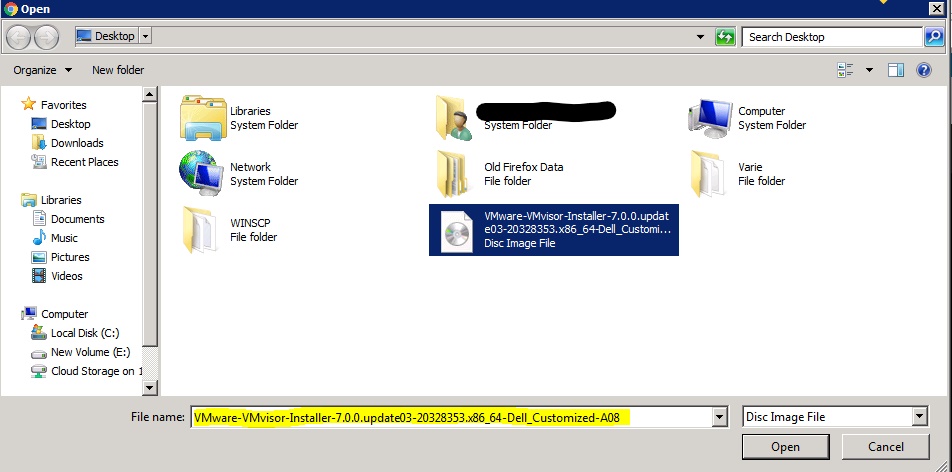
Task: Select the WINSCP folder icon
Action: 199,230
